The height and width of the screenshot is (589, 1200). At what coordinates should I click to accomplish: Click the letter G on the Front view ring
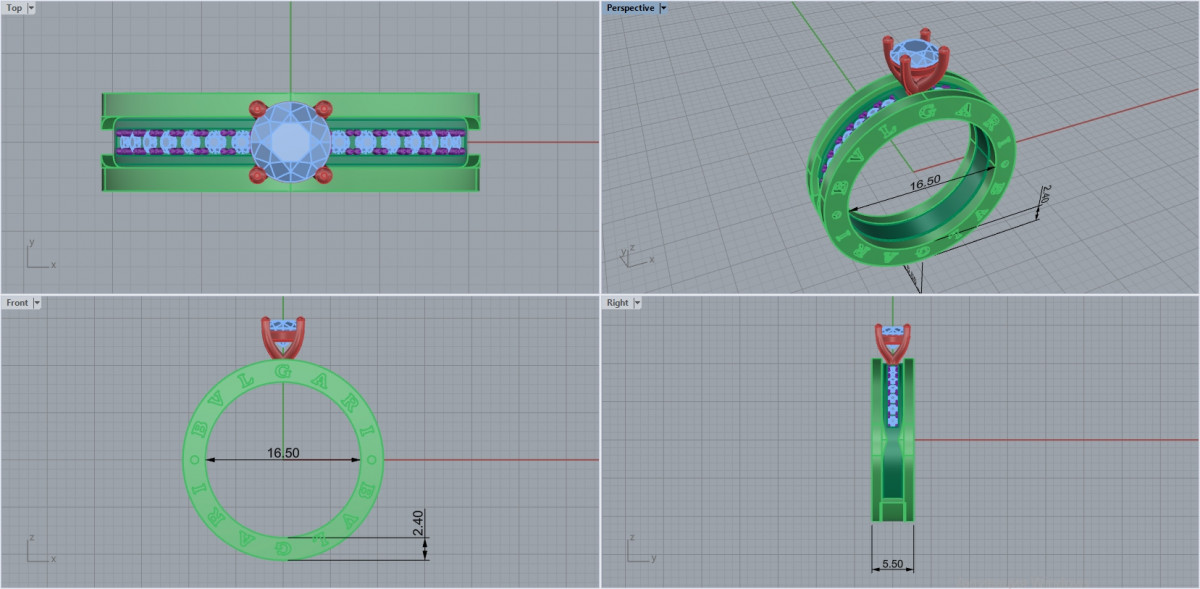click(283, 374)
